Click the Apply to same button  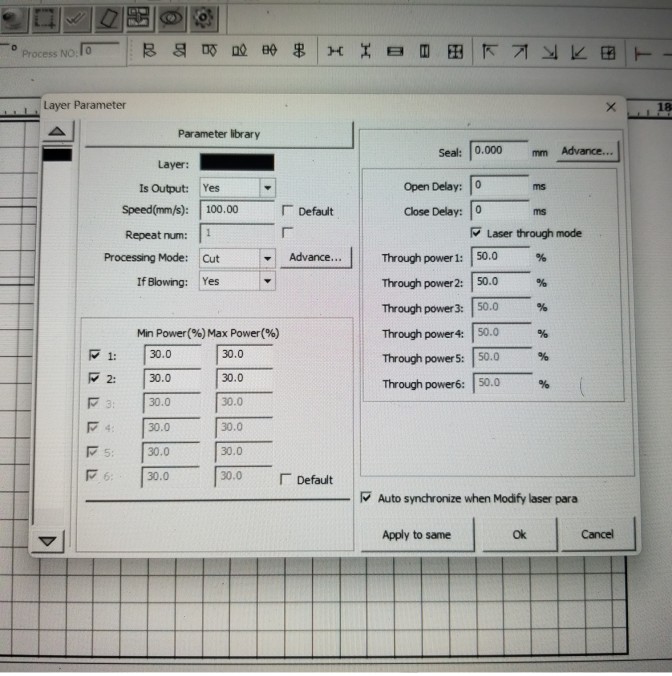point(416,535)
